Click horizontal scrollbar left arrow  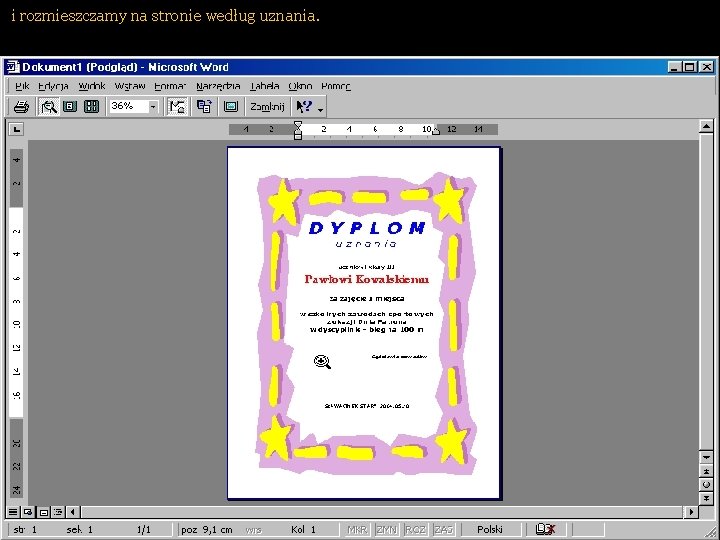[x=73, y=512]
